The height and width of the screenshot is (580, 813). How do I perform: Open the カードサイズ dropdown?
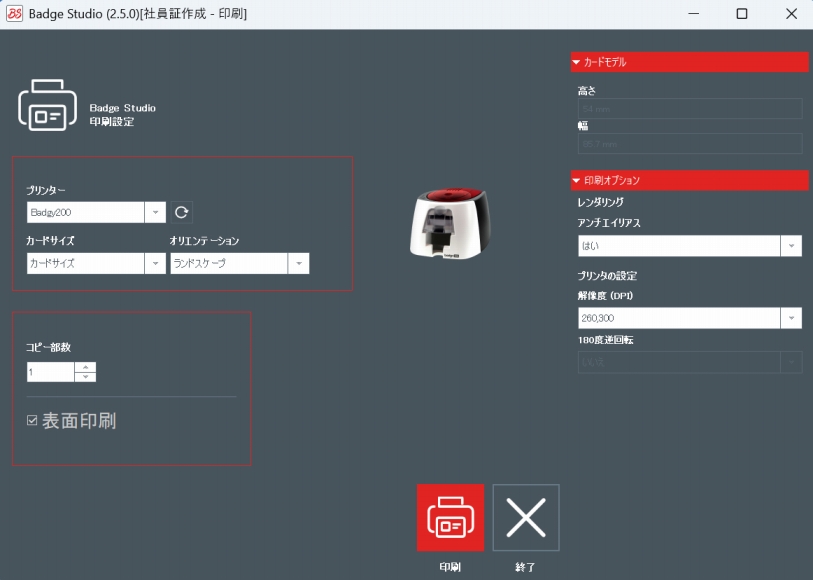pyautogui.click(x=155, y=263)
